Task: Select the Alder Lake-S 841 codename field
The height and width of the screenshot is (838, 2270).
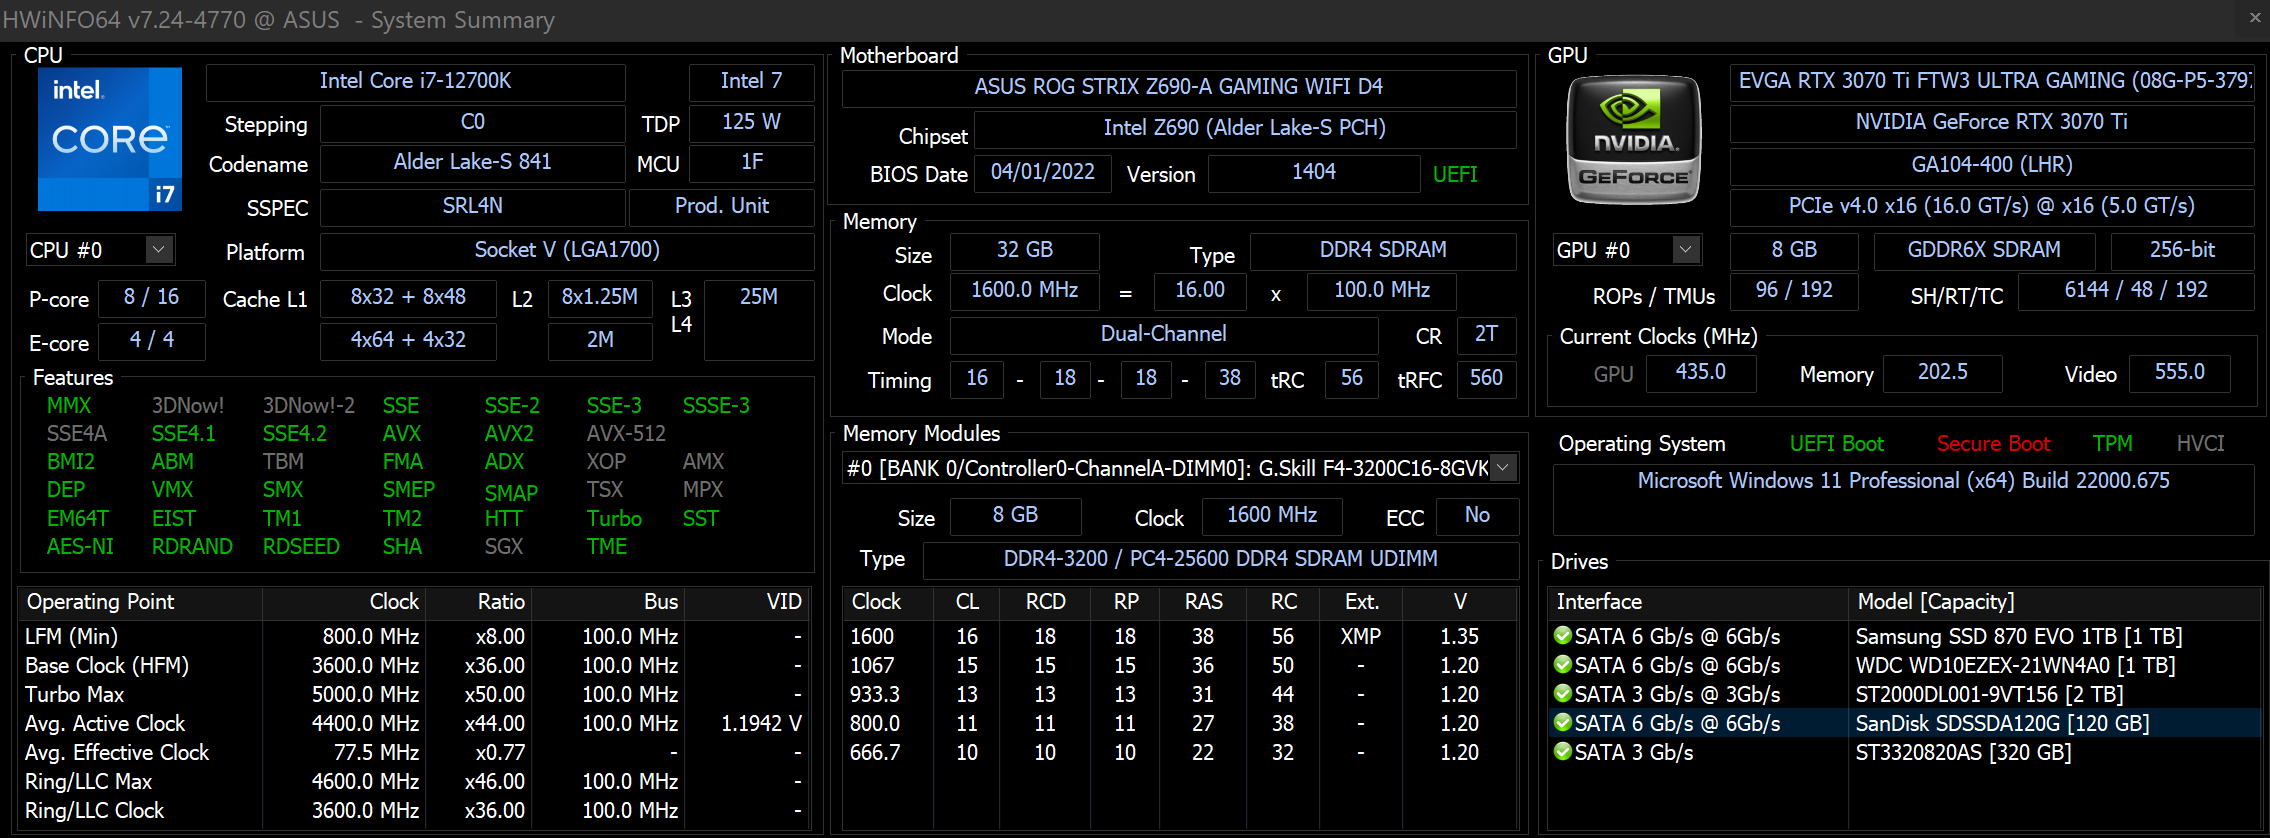Action: 473,162
